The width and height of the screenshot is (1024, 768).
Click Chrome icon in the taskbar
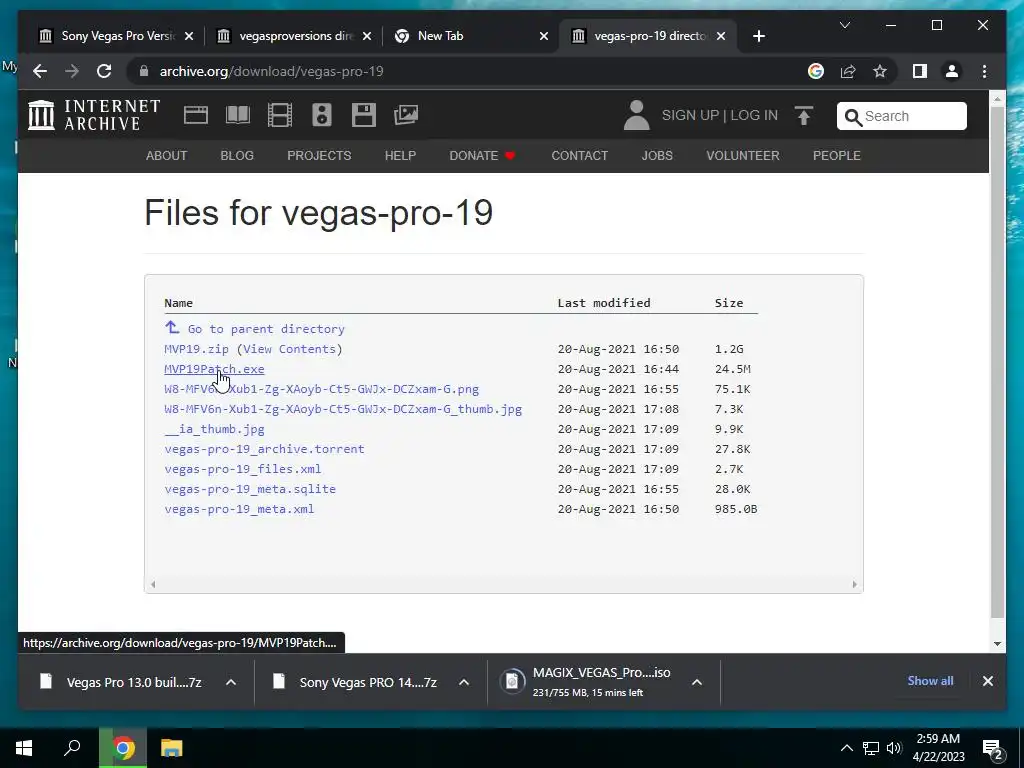(x=123, y=748)
